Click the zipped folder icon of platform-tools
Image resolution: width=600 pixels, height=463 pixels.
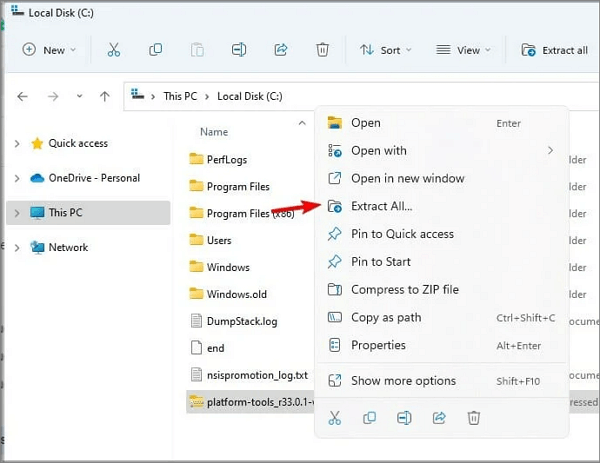pyautogui.click(x=196, y=401)
